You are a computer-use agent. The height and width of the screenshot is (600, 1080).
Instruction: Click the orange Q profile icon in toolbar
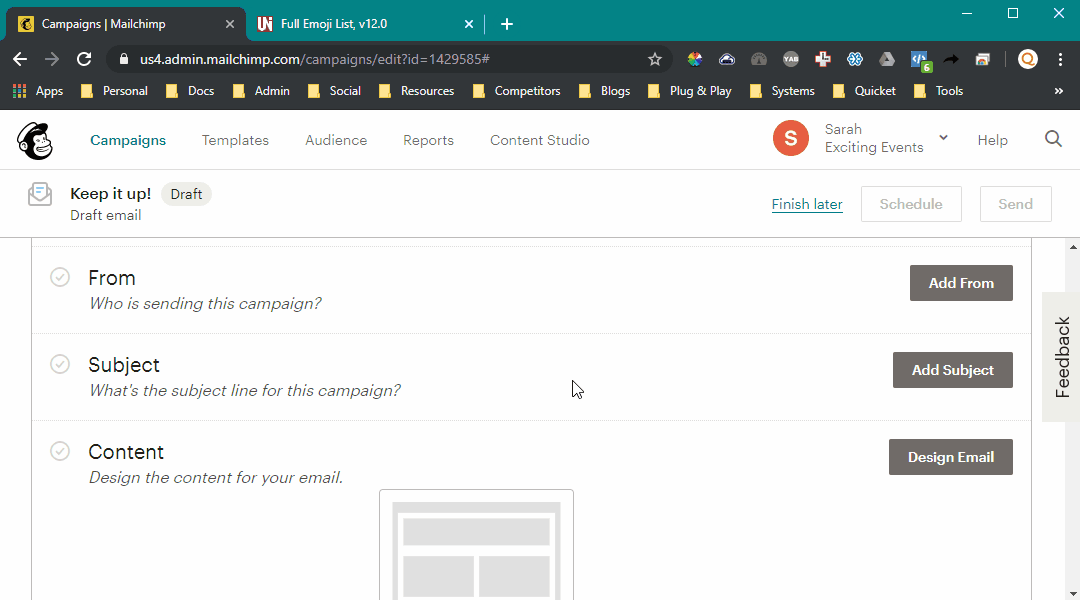[1028, 59]
